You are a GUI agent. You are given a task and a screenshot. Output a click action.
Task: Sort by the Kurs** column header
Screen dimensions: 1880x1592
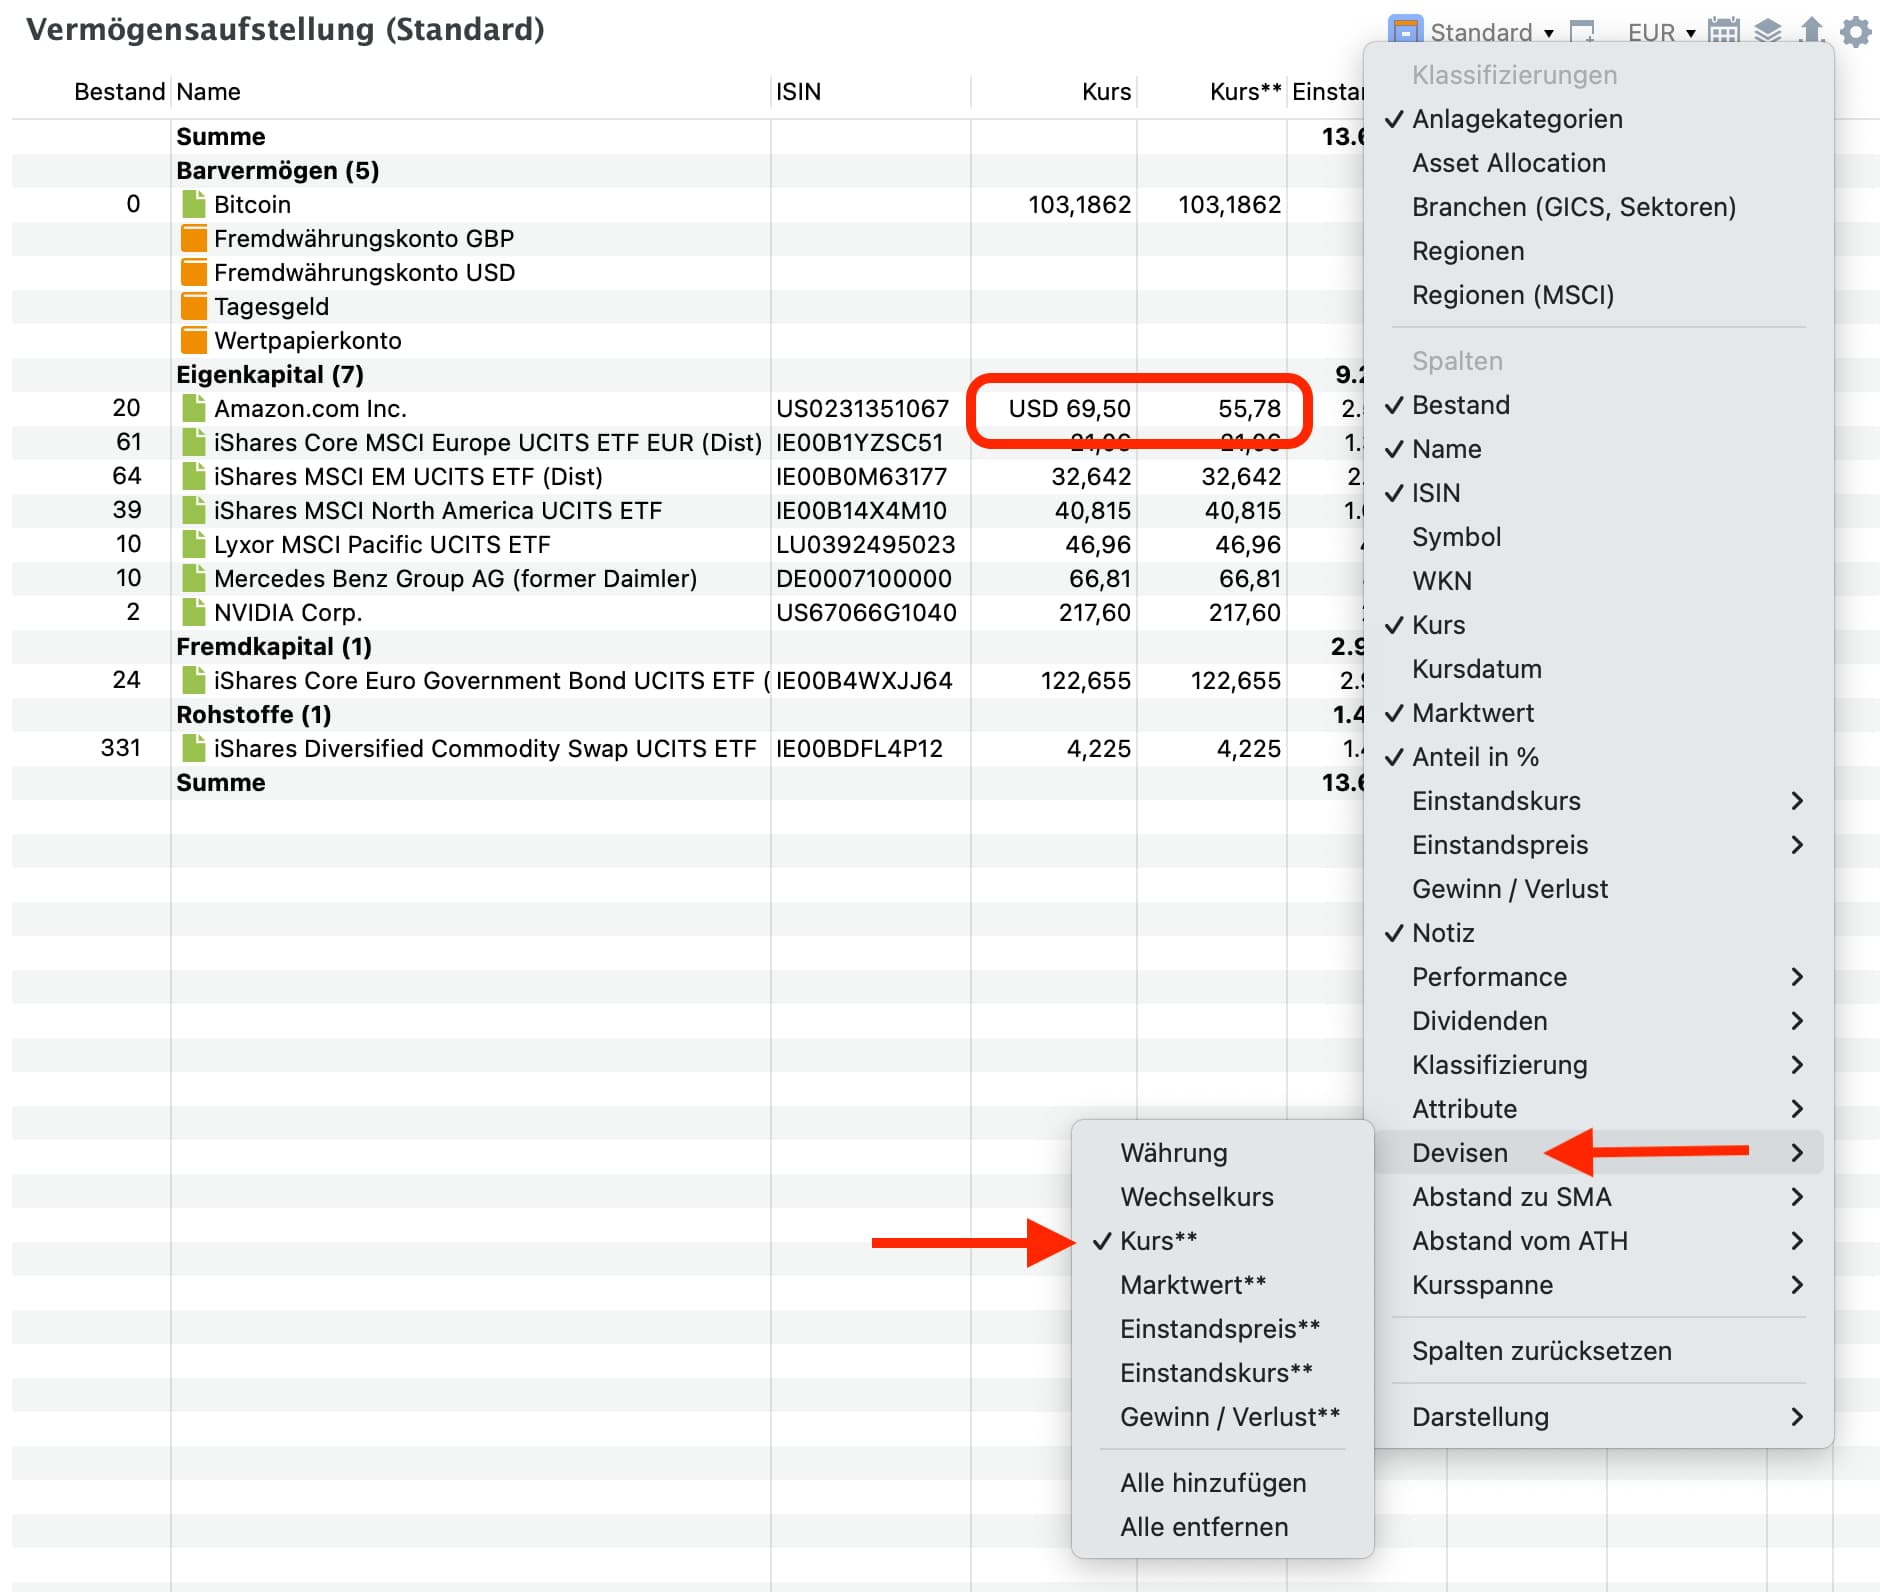[x=1211, y=92]
